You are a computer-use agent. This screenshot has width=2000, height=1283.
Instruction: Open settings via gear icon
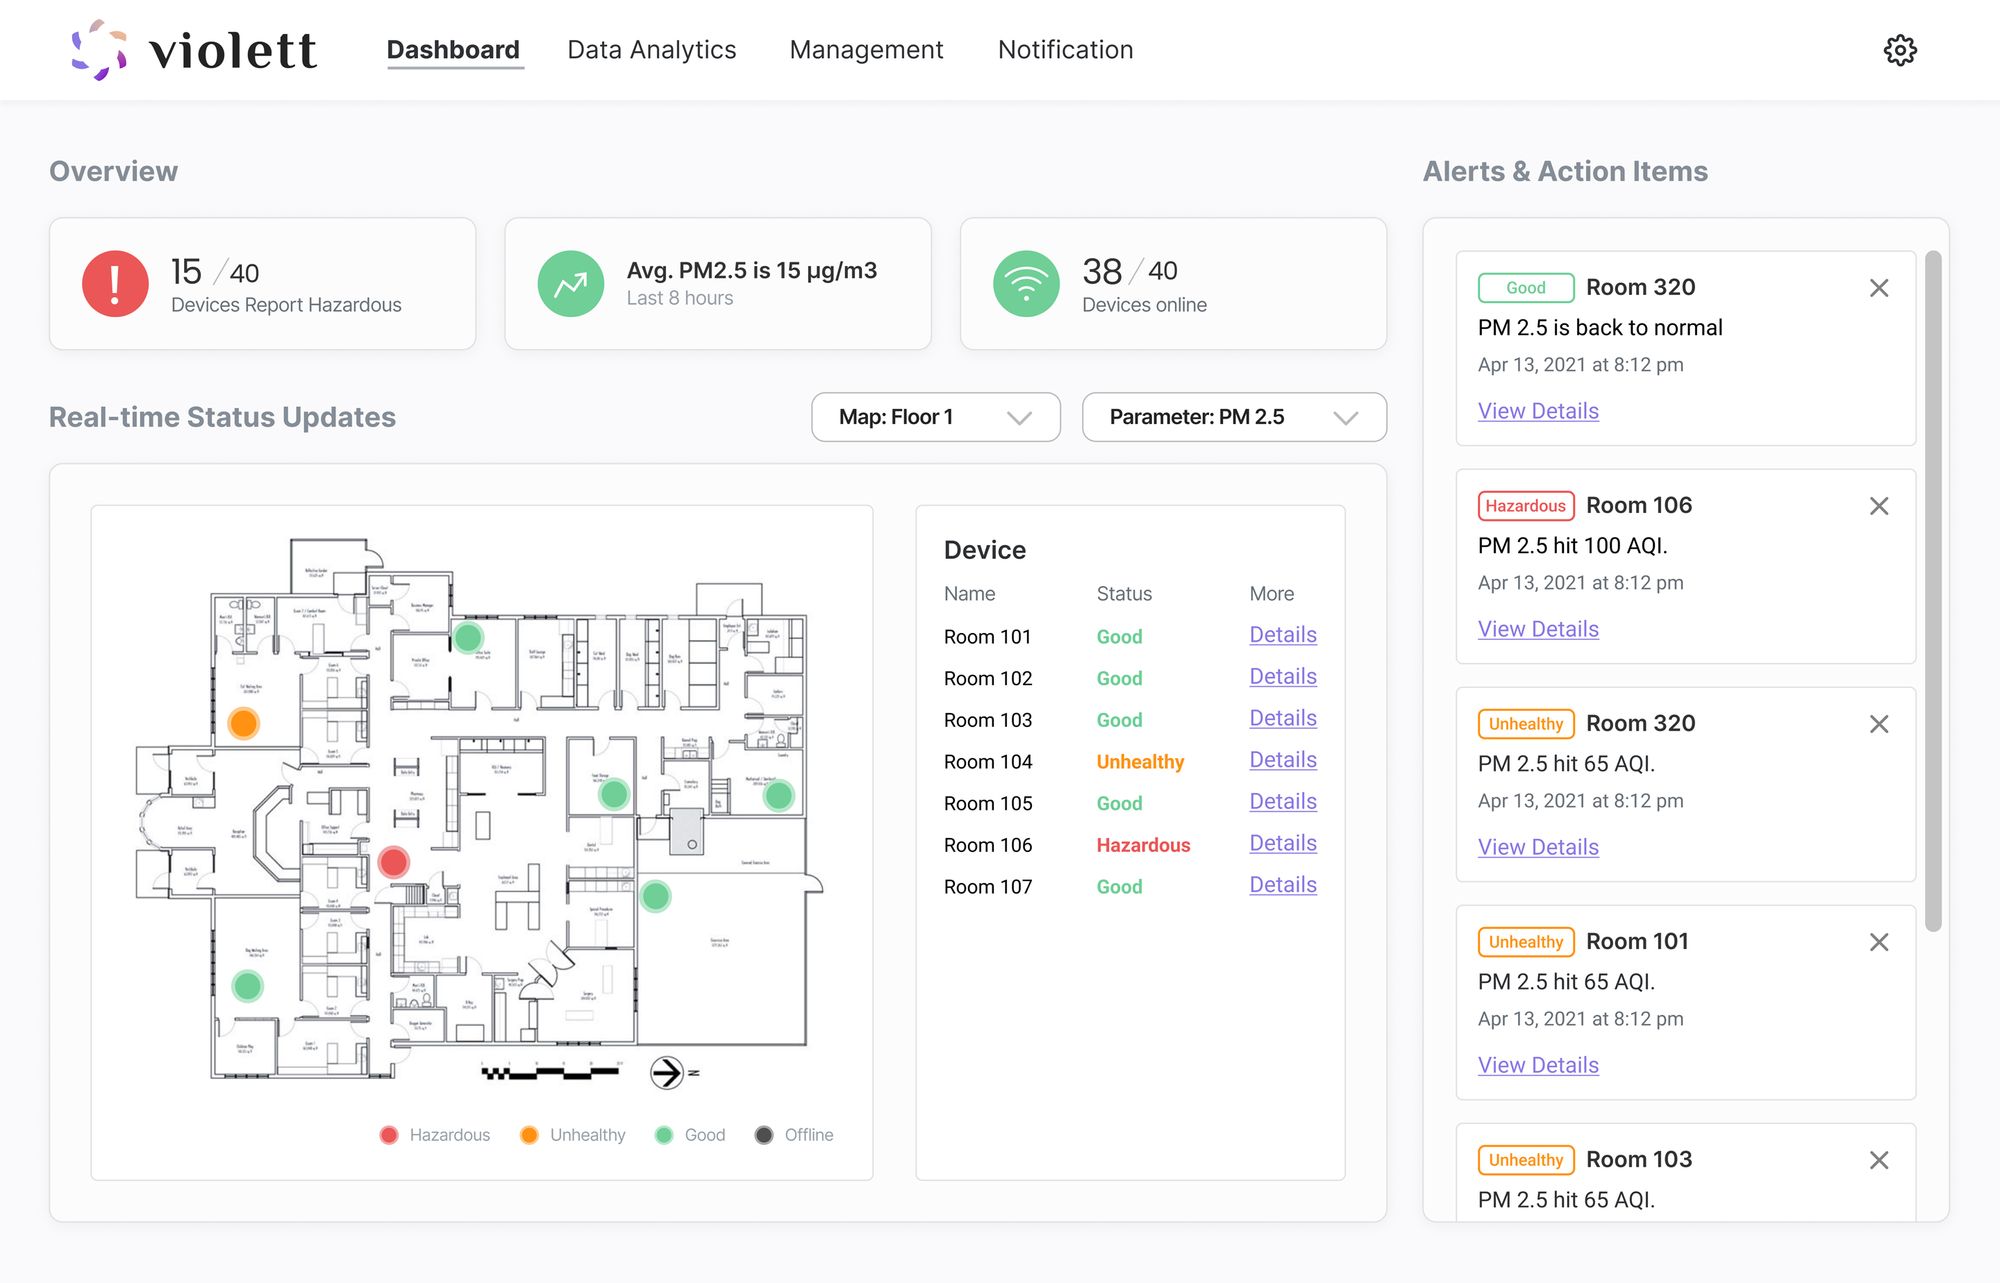point(1899,50)
